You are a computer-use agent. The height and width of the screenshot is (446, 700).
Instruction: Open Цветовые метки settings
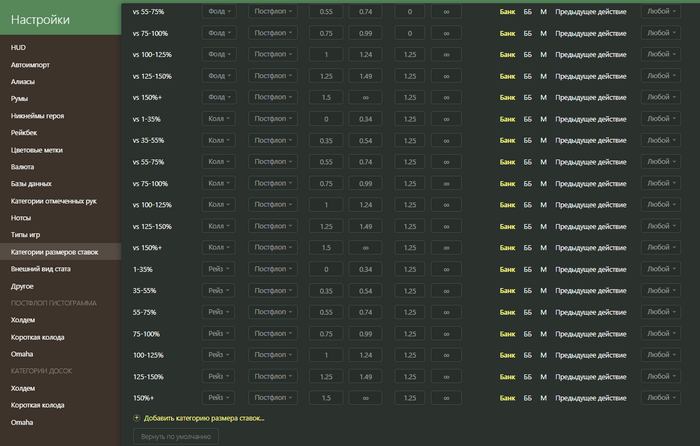pos(37,150)
